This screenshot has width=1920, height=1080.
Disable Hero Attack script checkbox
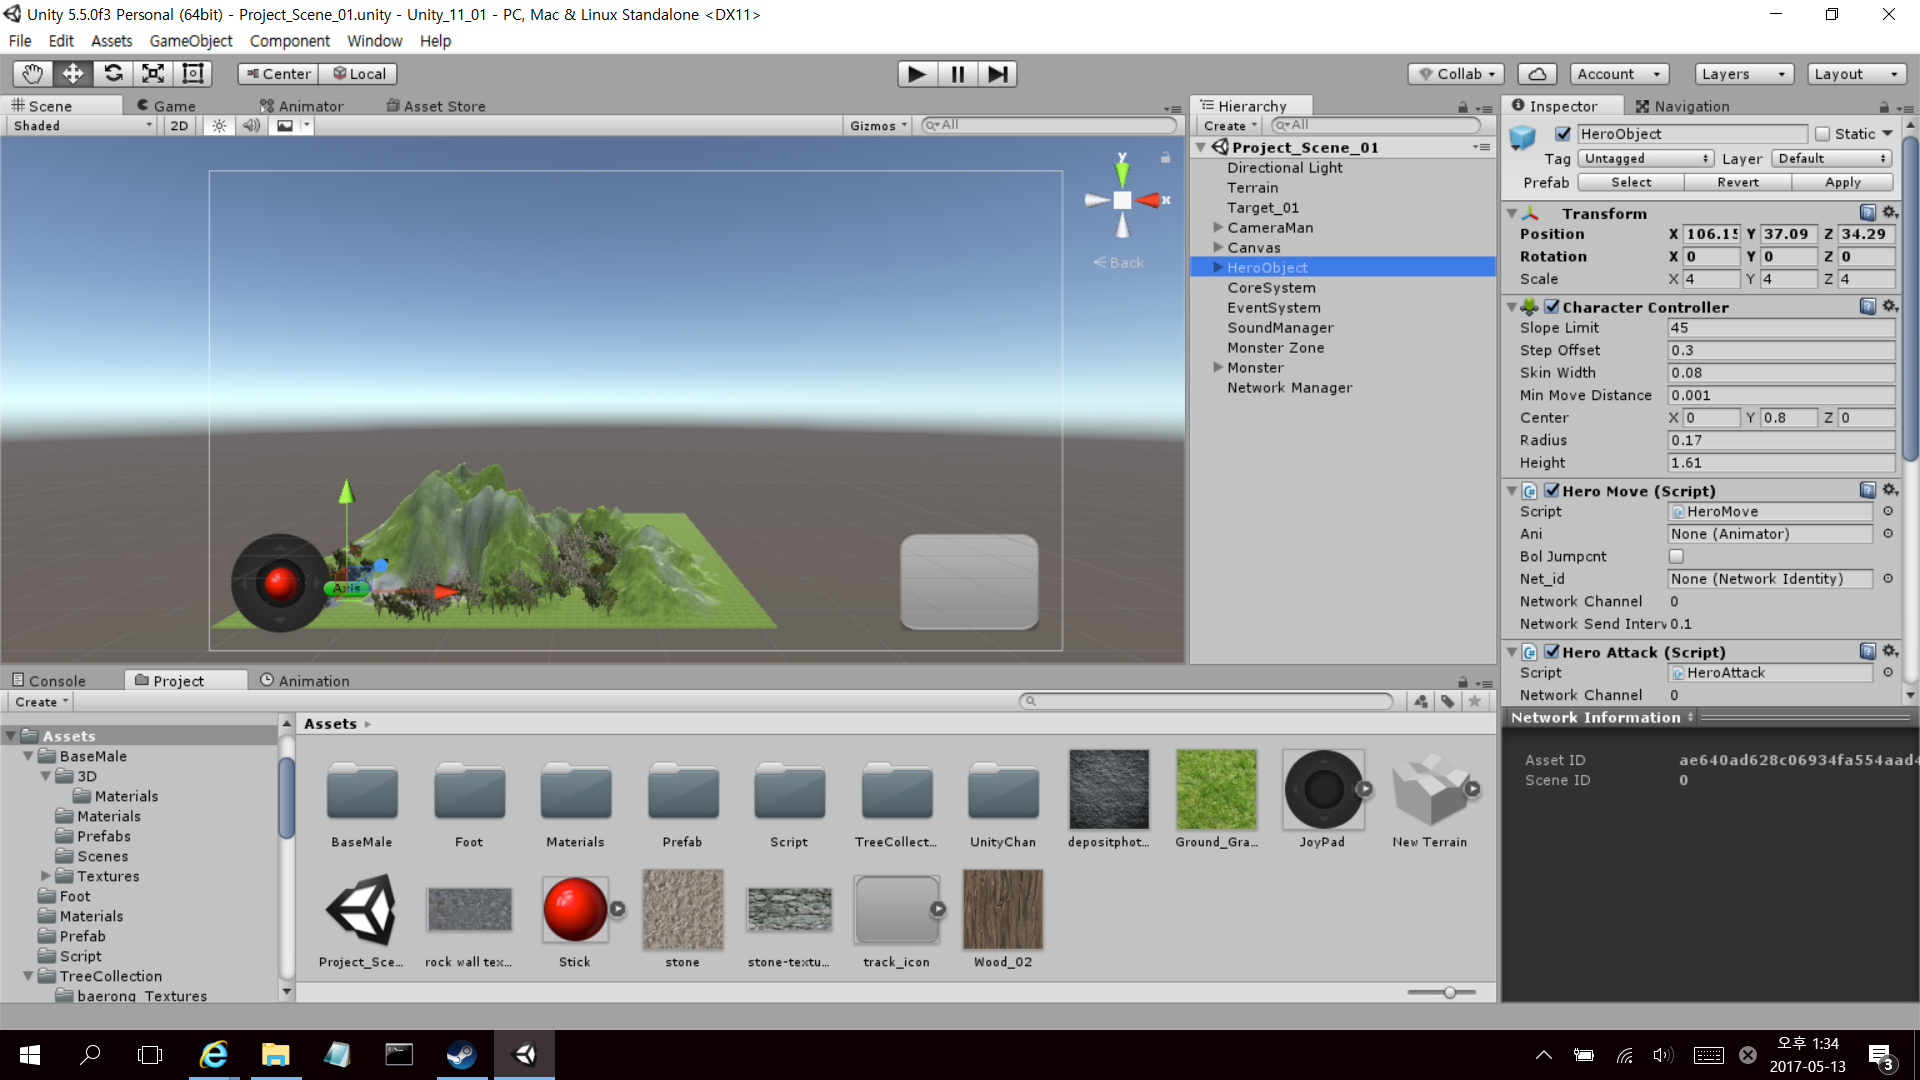coord(1551,652)
